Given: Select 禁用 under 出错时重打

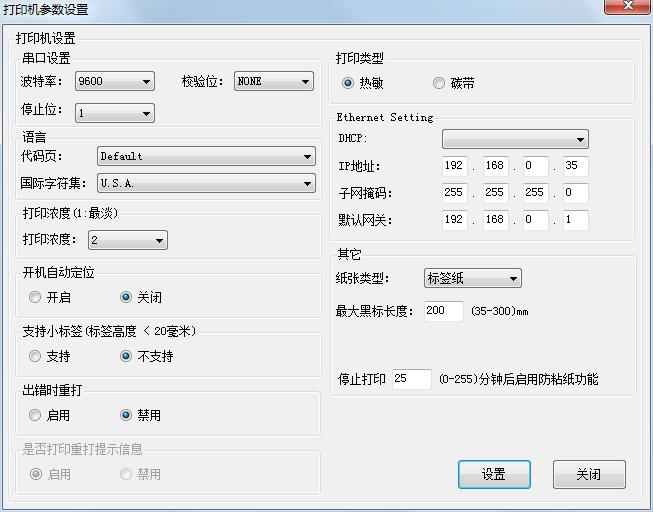Looking at the screenshot, I should 126,415.
